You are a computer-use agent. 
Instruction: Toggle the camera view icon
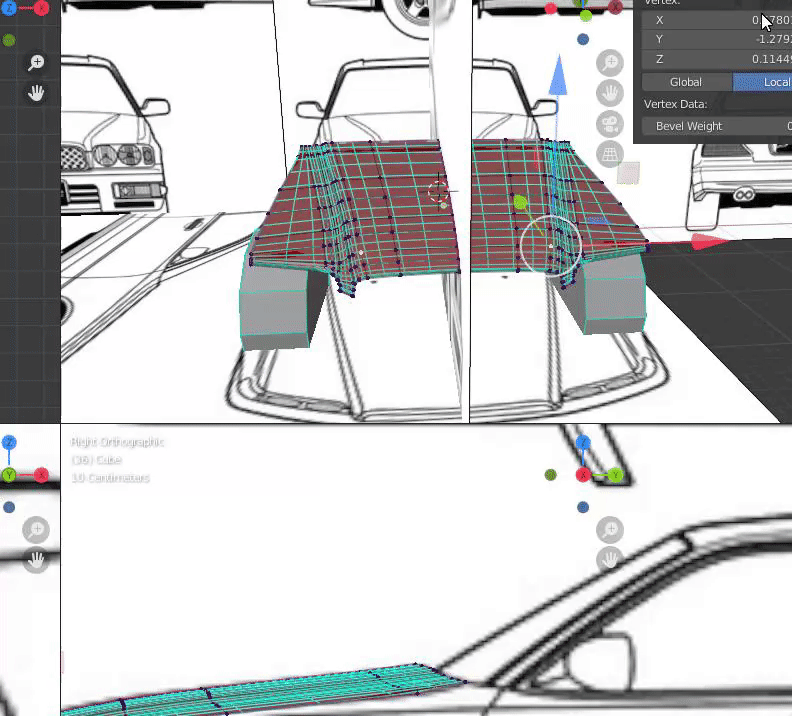[610, 124]
